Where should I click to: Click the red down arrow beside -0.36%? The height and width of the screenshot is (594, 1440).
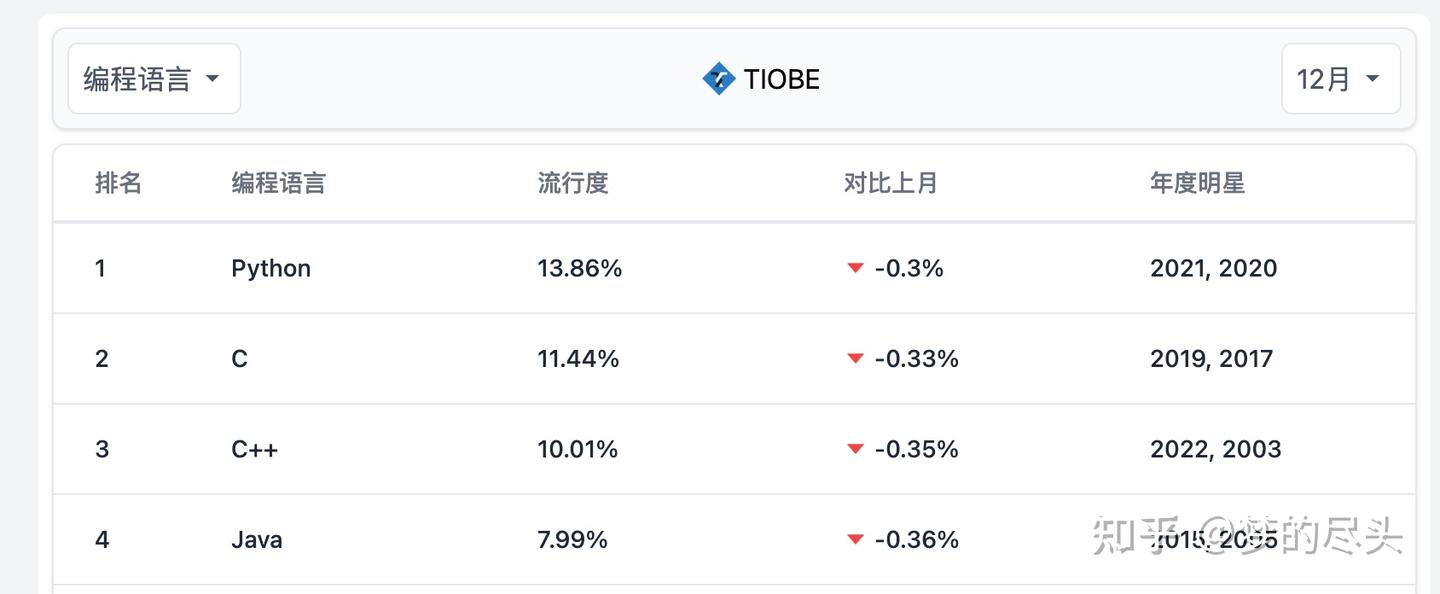click(855, 540)
